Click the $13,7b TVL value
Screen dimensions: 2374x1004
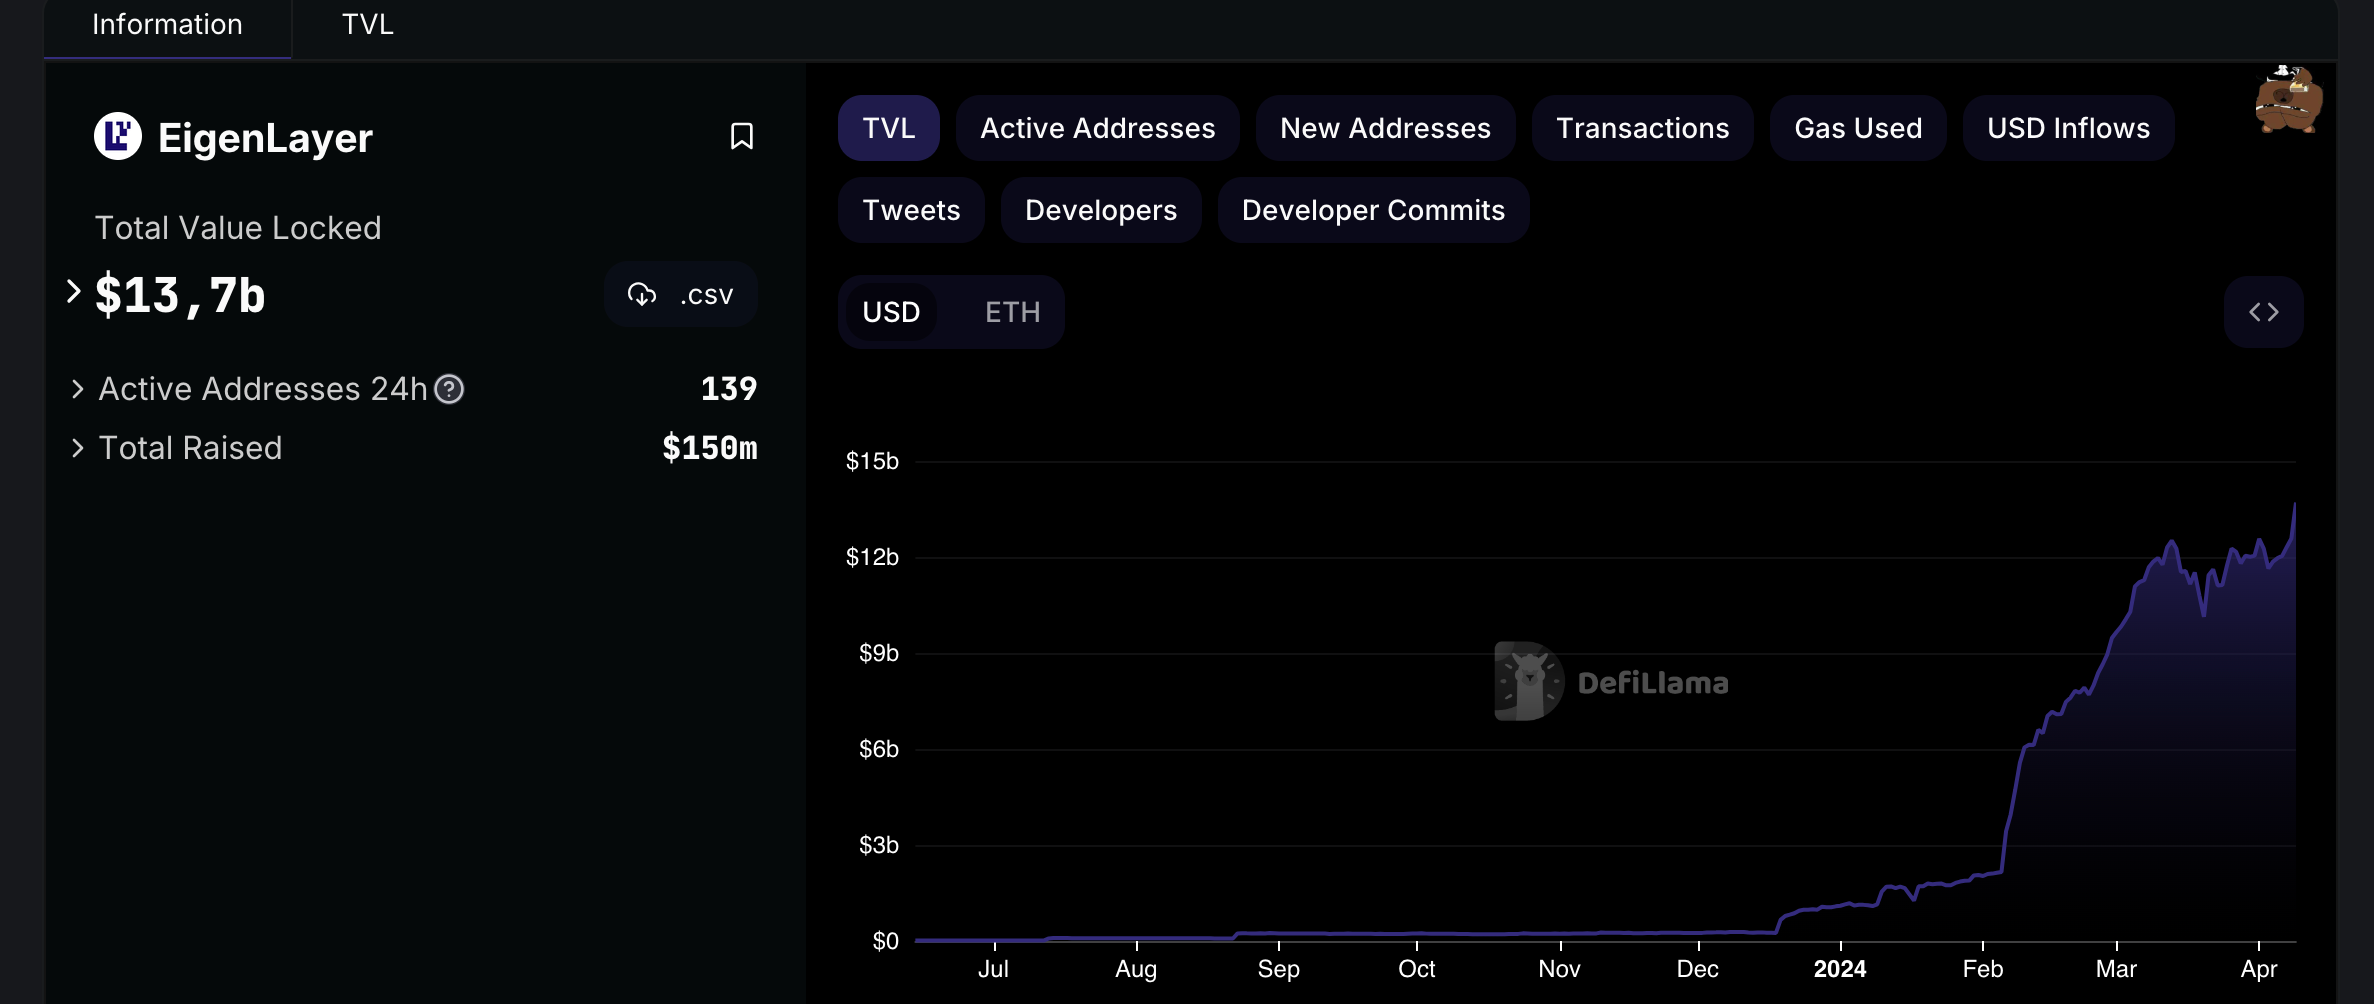point(180,295)
